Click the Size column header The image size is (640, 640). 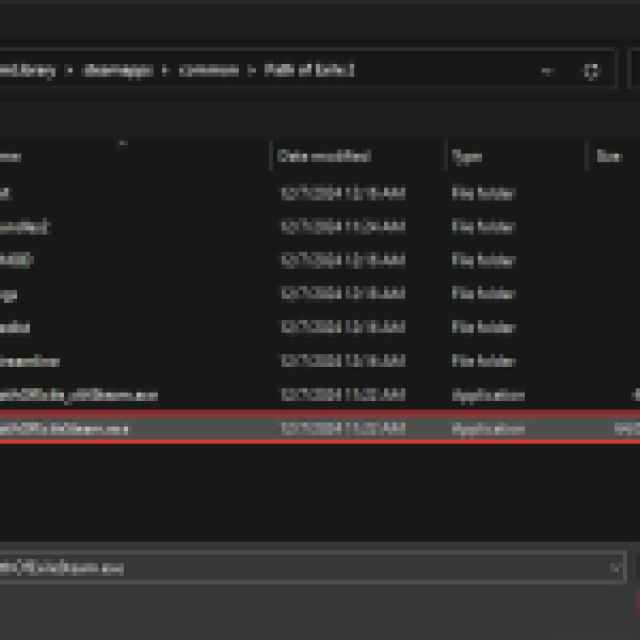(x=608, y=157)
